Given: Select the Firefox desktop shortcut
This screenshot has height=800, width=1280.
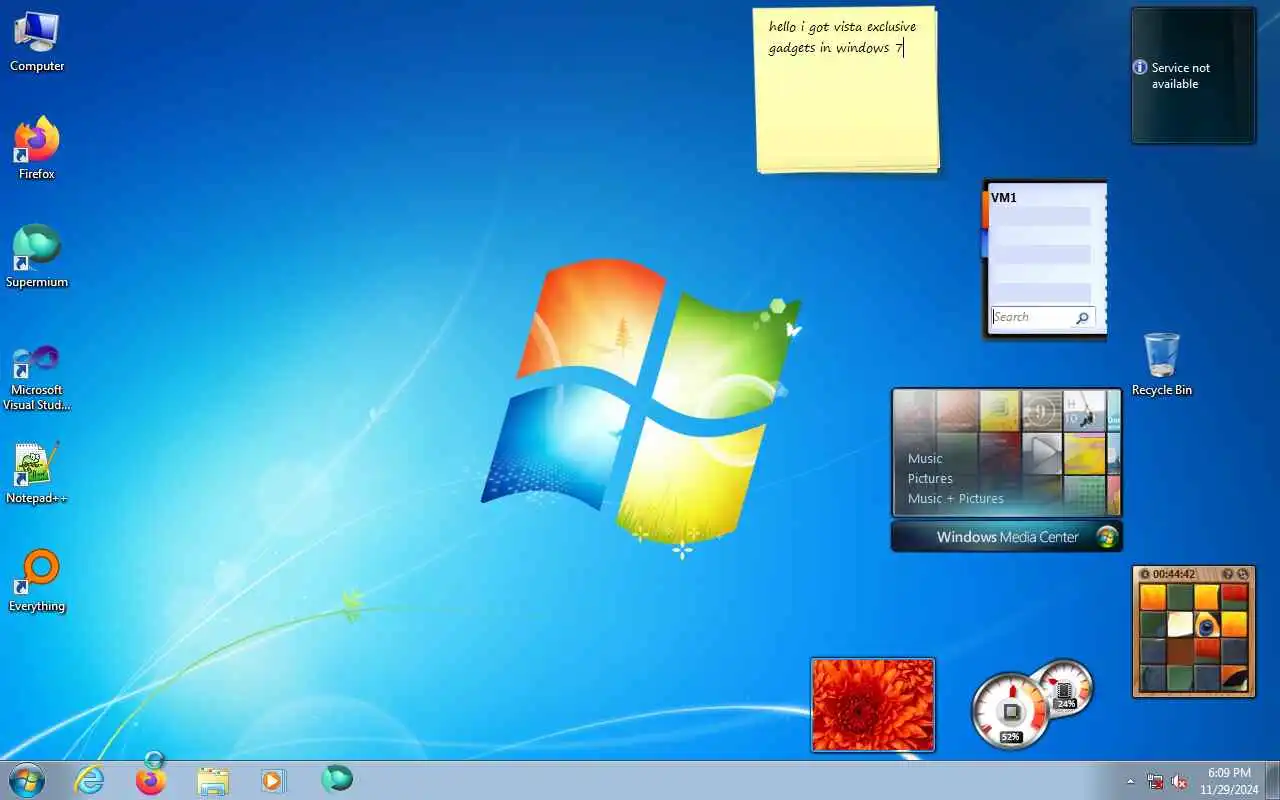Looking at the screenshot, I should pos(37,149).
